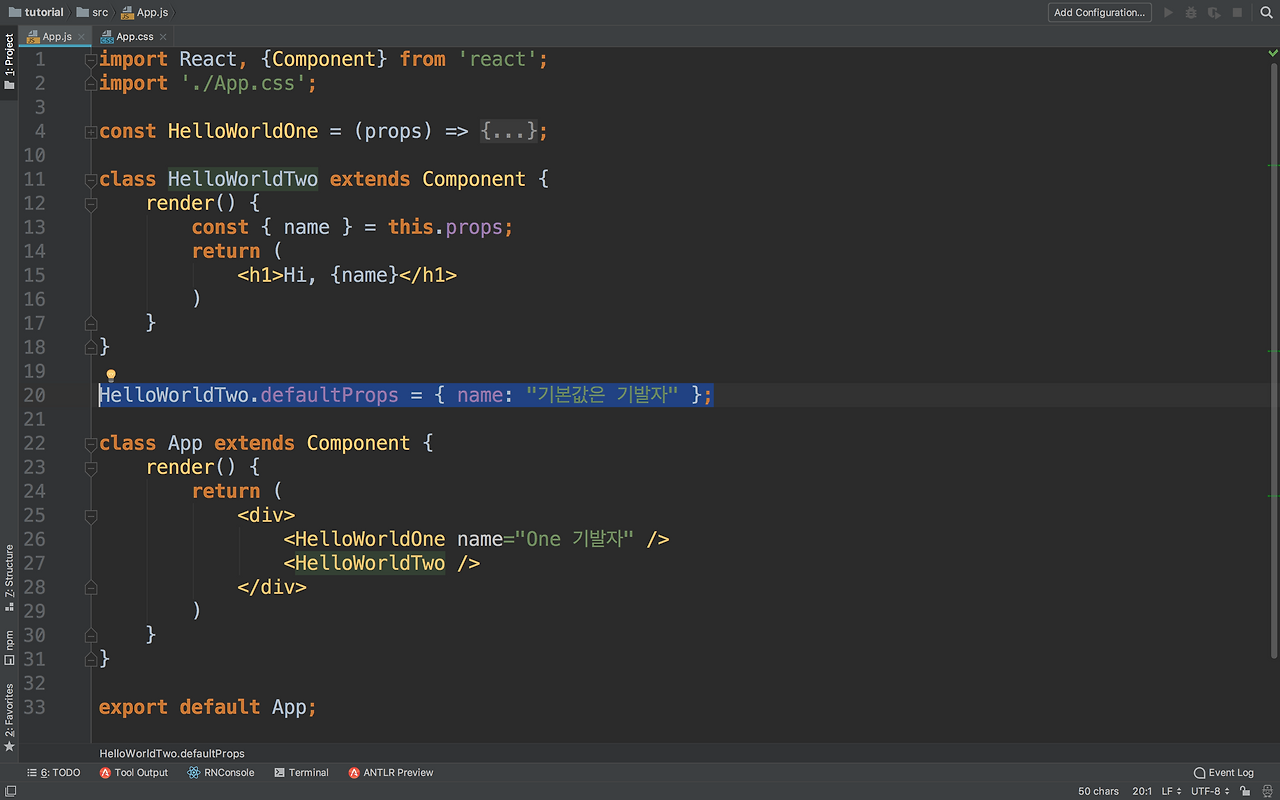Click the name="One 기발자" attribute

point(546,539)
